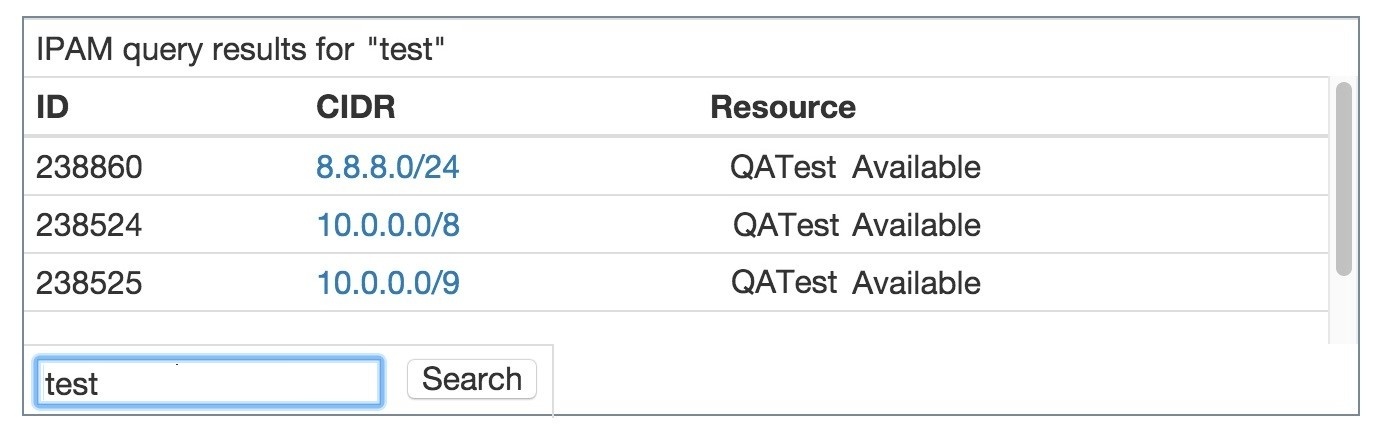The height and width of the screenshot is (432, 1380).
Task: Click the ID column header
Action: (52, 107)
